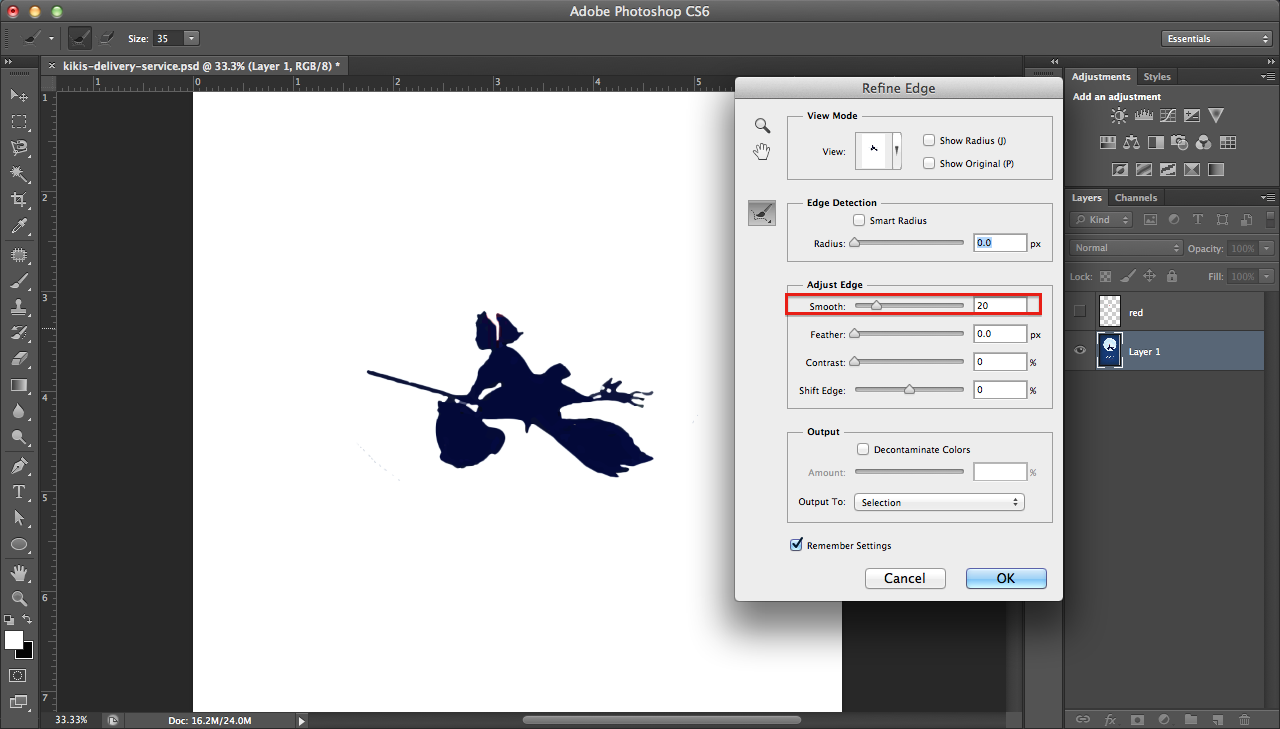Image resolution: width=1280 pixels, height=729 pixels.
Task: Select the Magic Wand tool
Action: (x=19, y=174)
